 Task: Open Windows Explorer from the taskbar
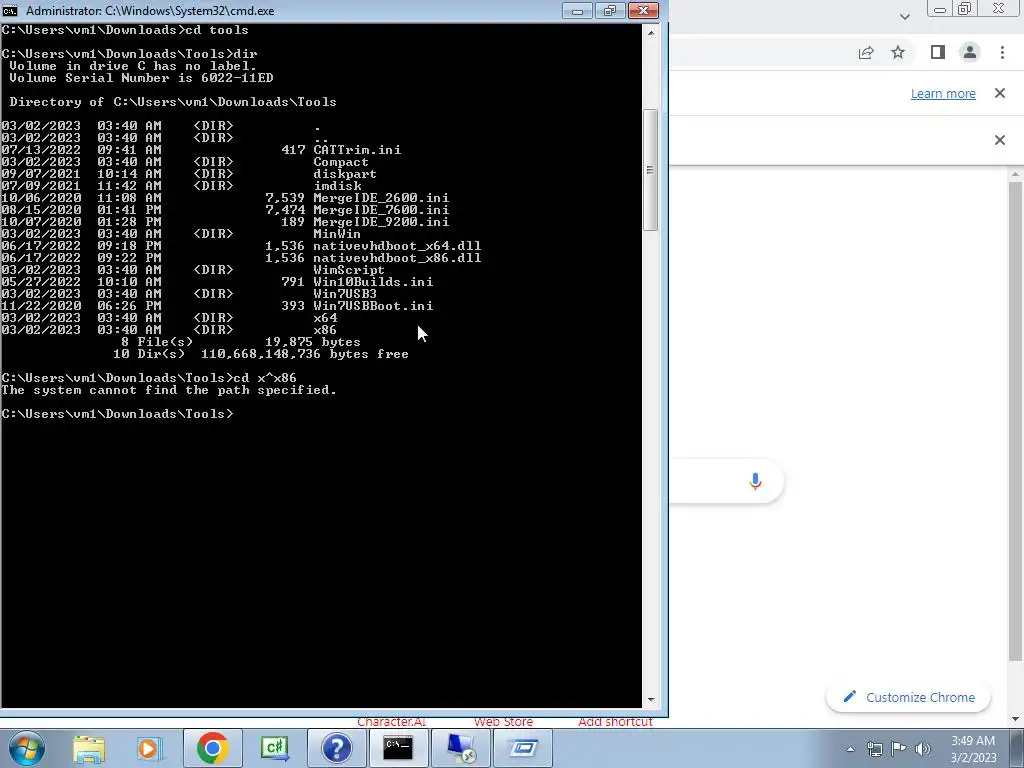click(x=89, y=748)
